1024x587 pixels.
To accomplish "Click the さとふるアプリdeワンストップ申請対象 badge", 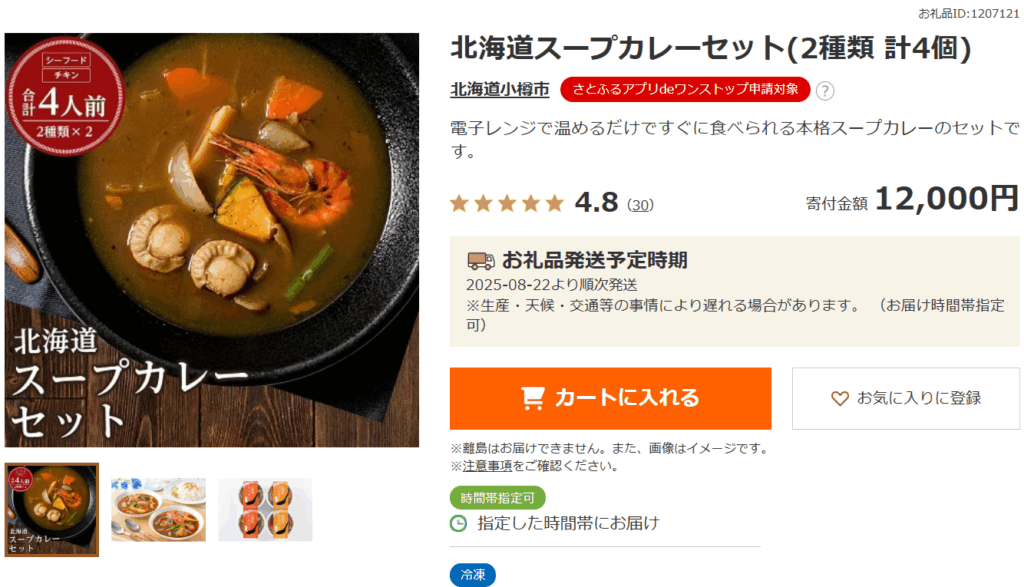I will point(685,90).
